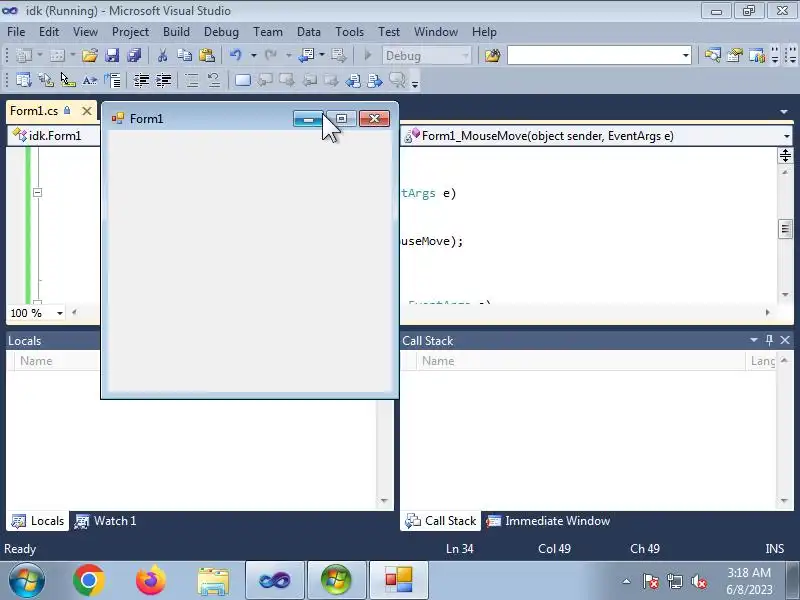800x600 pixels.
Task: Expand the Find combo box dropdown arrow
Action: click(x=686, y=56)
